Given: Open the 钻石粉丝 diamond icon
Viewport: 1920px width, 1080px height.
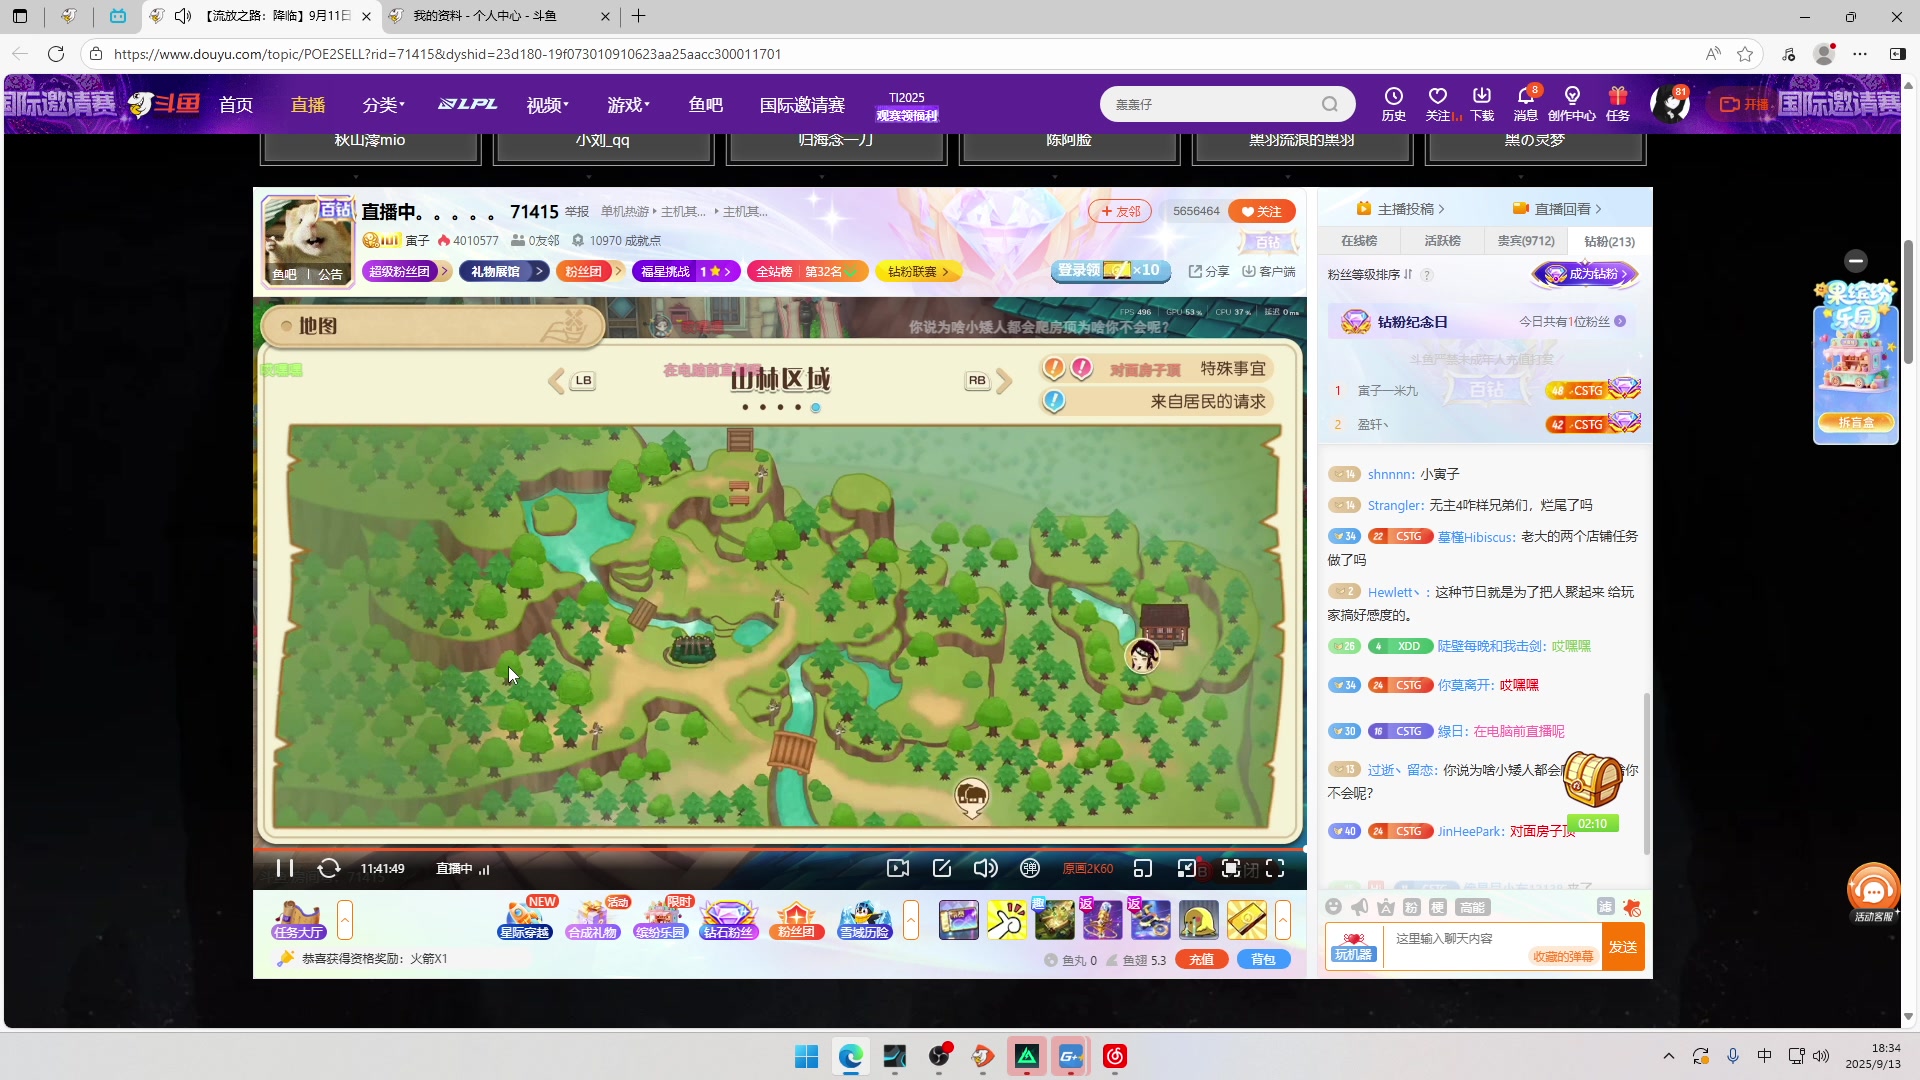Looking at the screenshot, I should tap(729, 920).
